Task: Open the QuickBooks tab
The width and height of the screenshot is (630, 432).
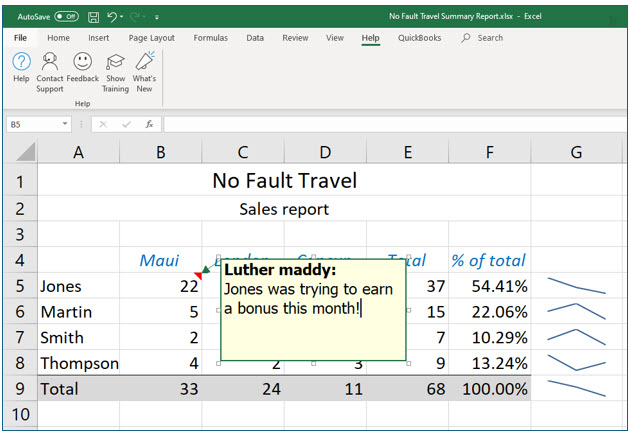Action: pos(419,38)
